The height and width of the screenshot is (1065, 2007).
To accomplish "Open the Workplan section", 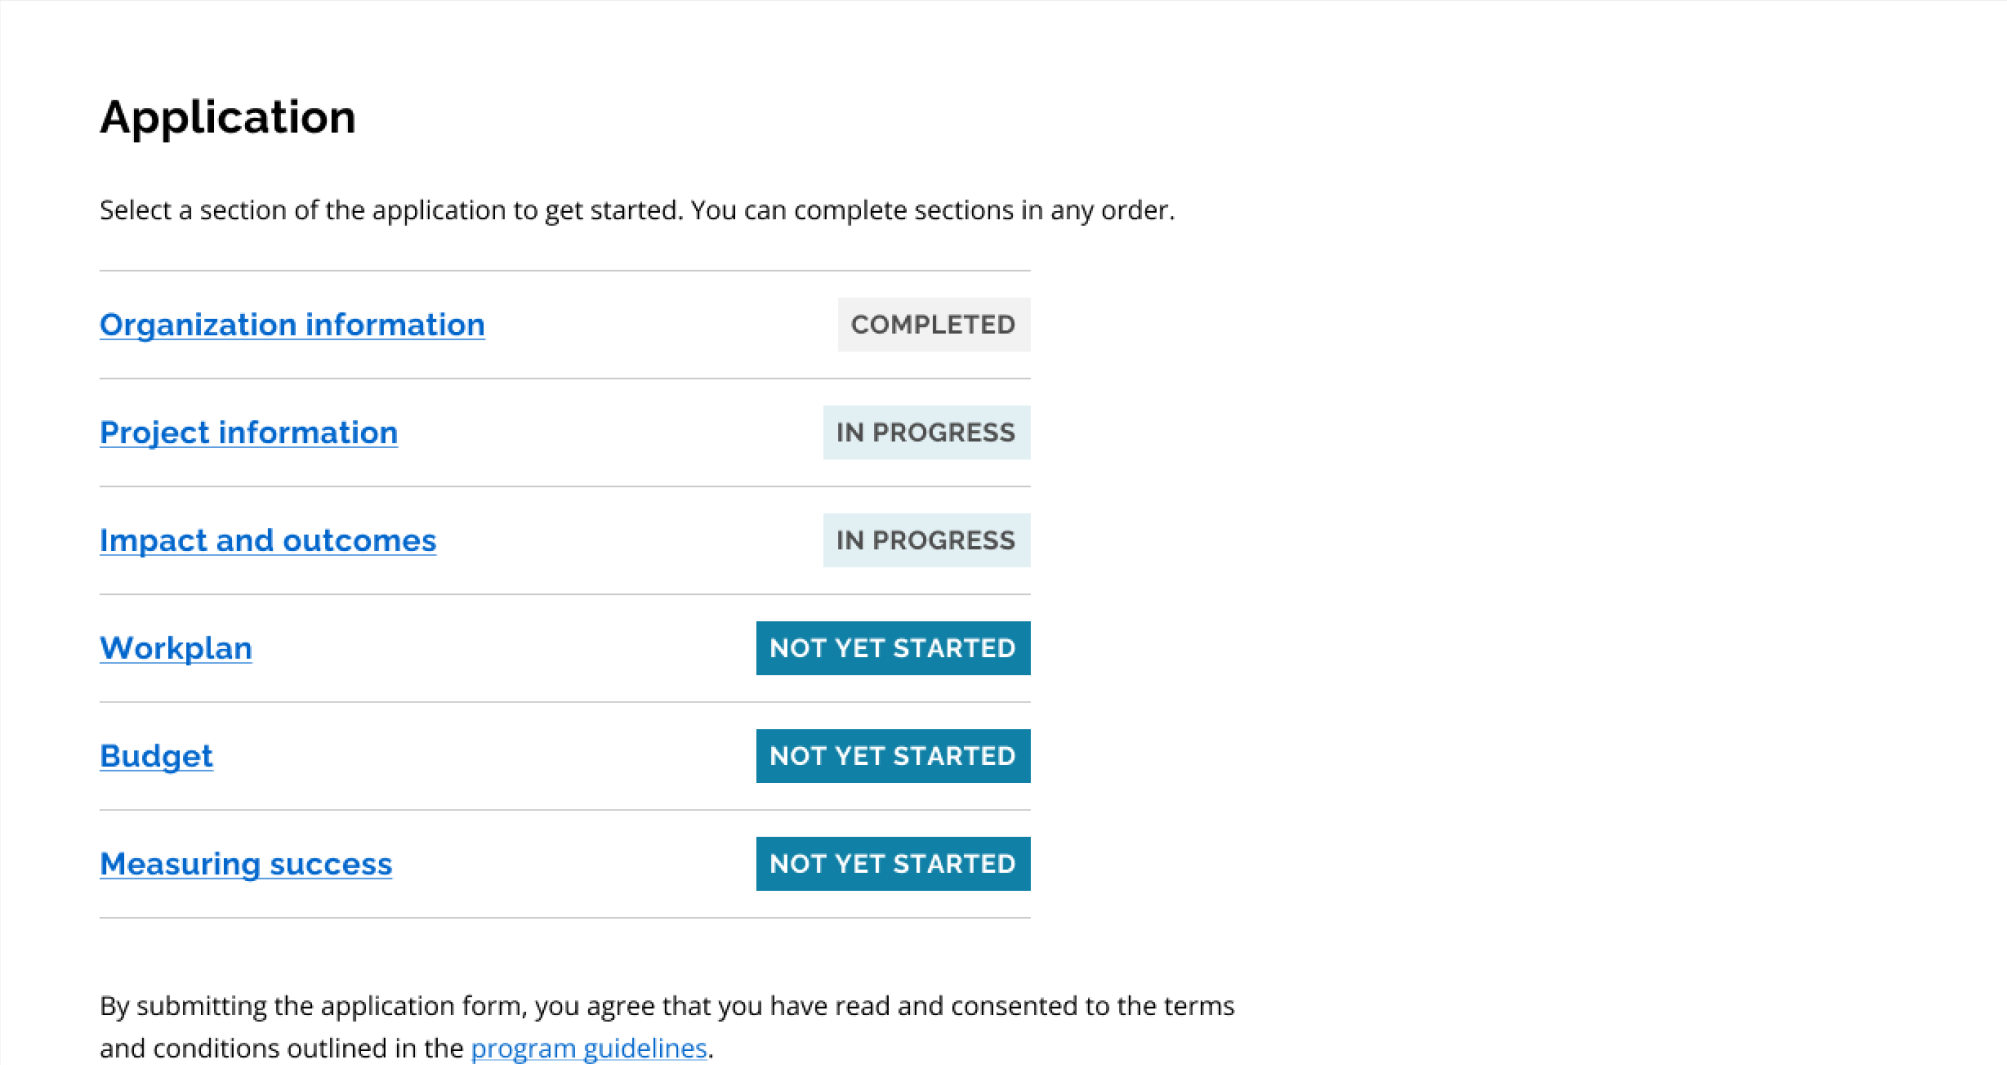I will 175,648.
